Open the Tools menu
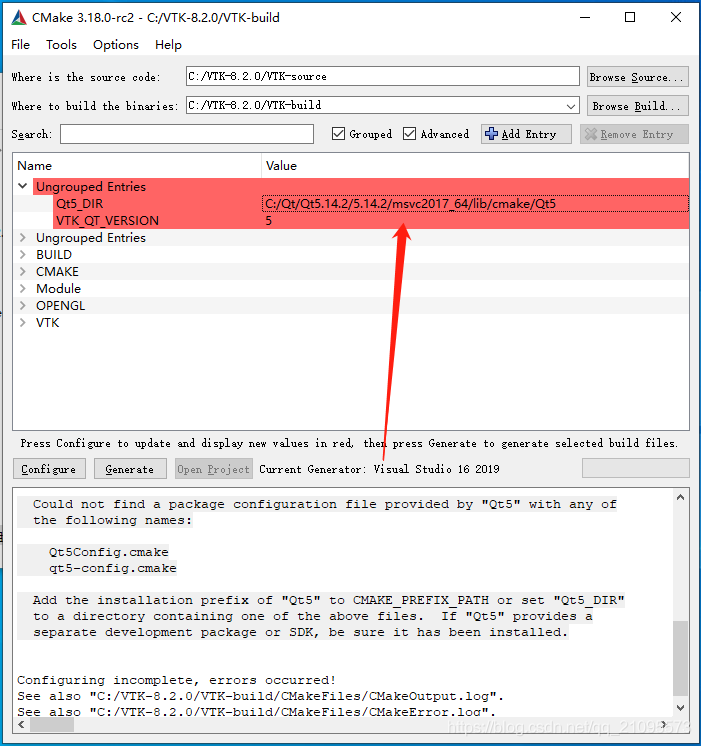The width and height of the screenshot is (701, 746). coord(61,45)
